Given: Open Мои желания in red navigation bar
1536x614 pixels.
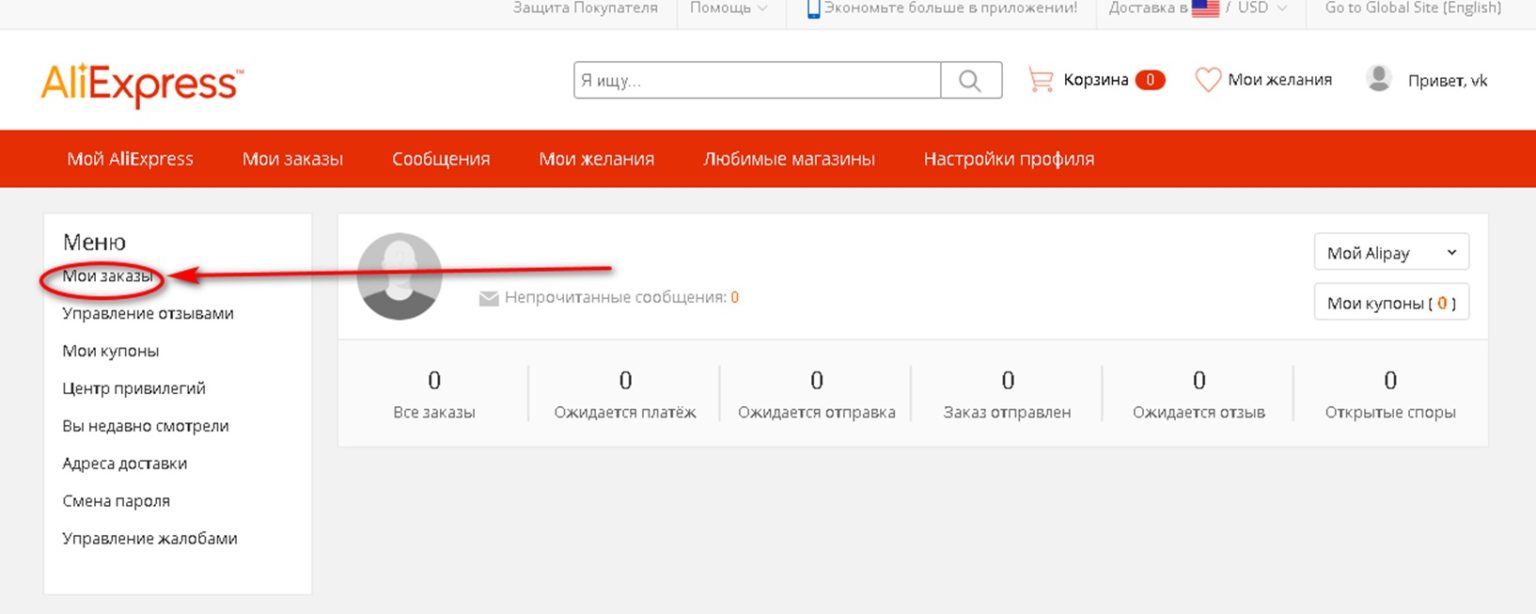Looking at the screenshot, I should tap(597, 159).
